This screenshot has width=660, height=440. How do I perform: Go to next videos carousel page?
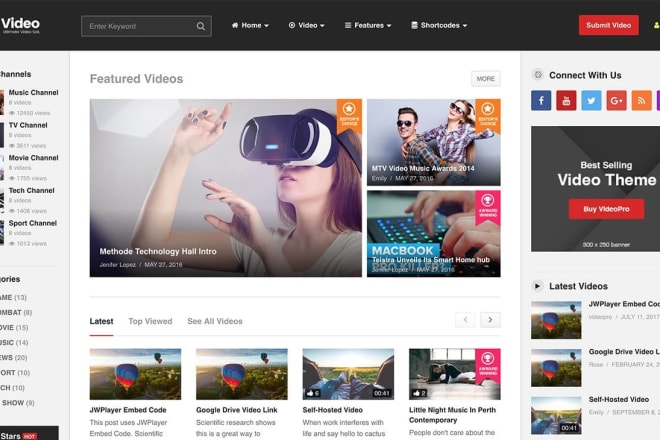pyautogui.click(x=490, y=320)
